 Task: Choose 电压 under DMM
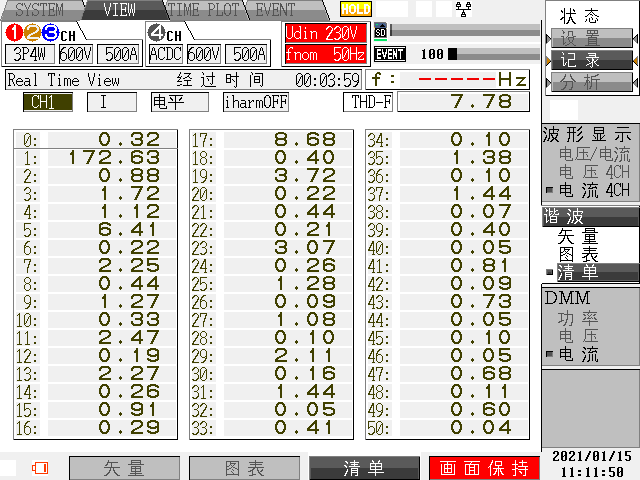pos(578,336)
